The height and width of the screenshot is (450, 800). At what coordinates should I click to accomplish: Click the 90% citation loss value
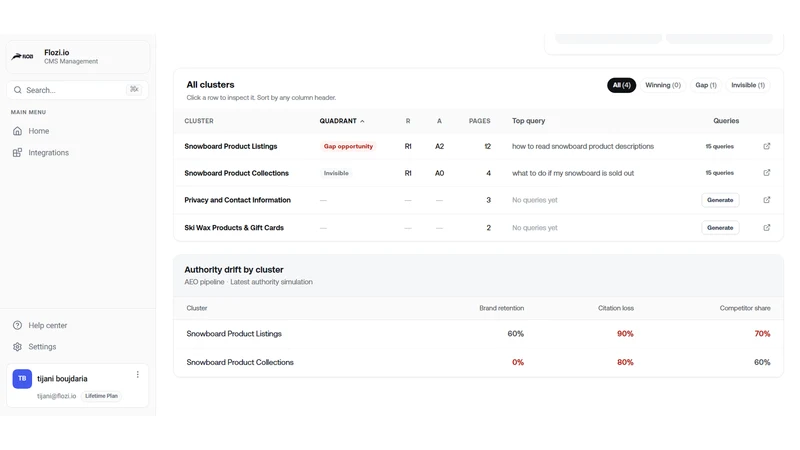point(625,334)
